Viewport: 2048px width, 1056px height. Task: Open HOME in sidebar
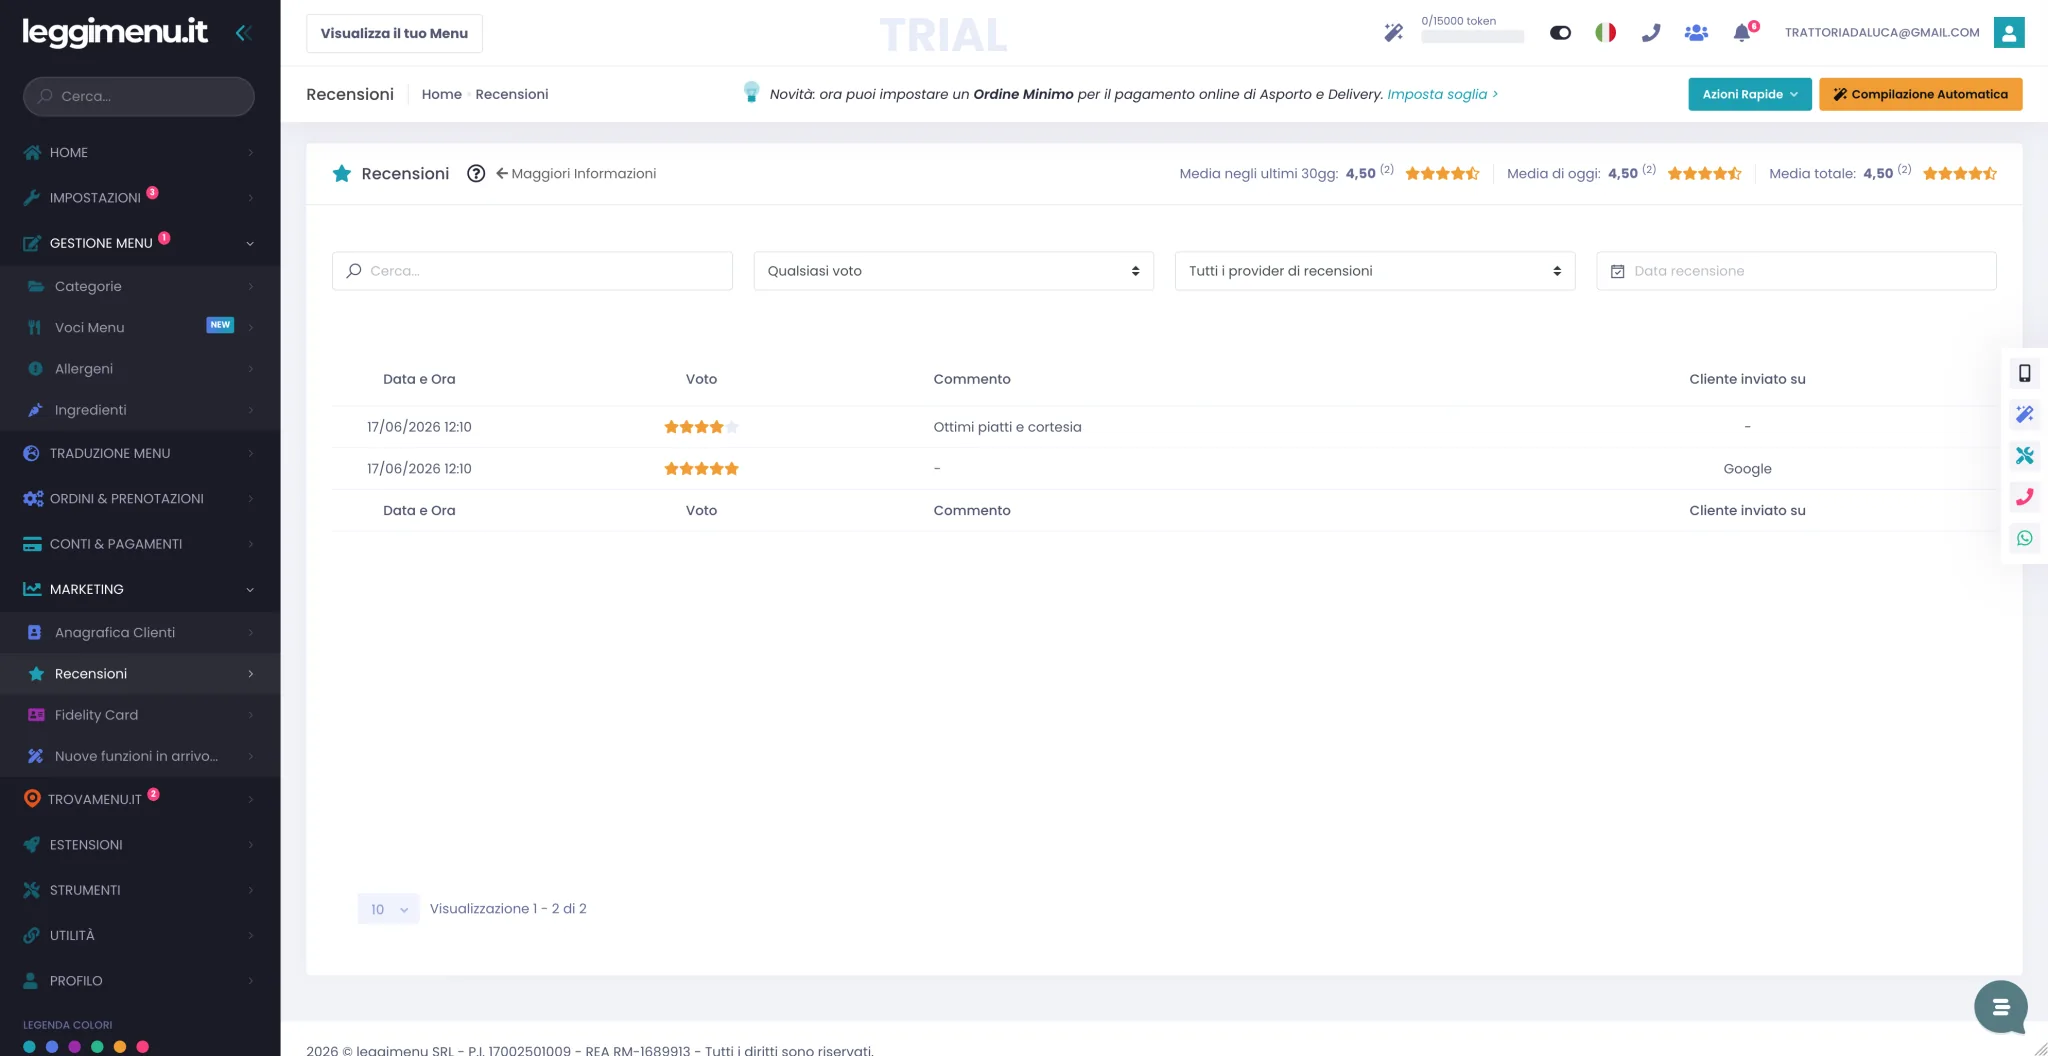coord(140,152)
